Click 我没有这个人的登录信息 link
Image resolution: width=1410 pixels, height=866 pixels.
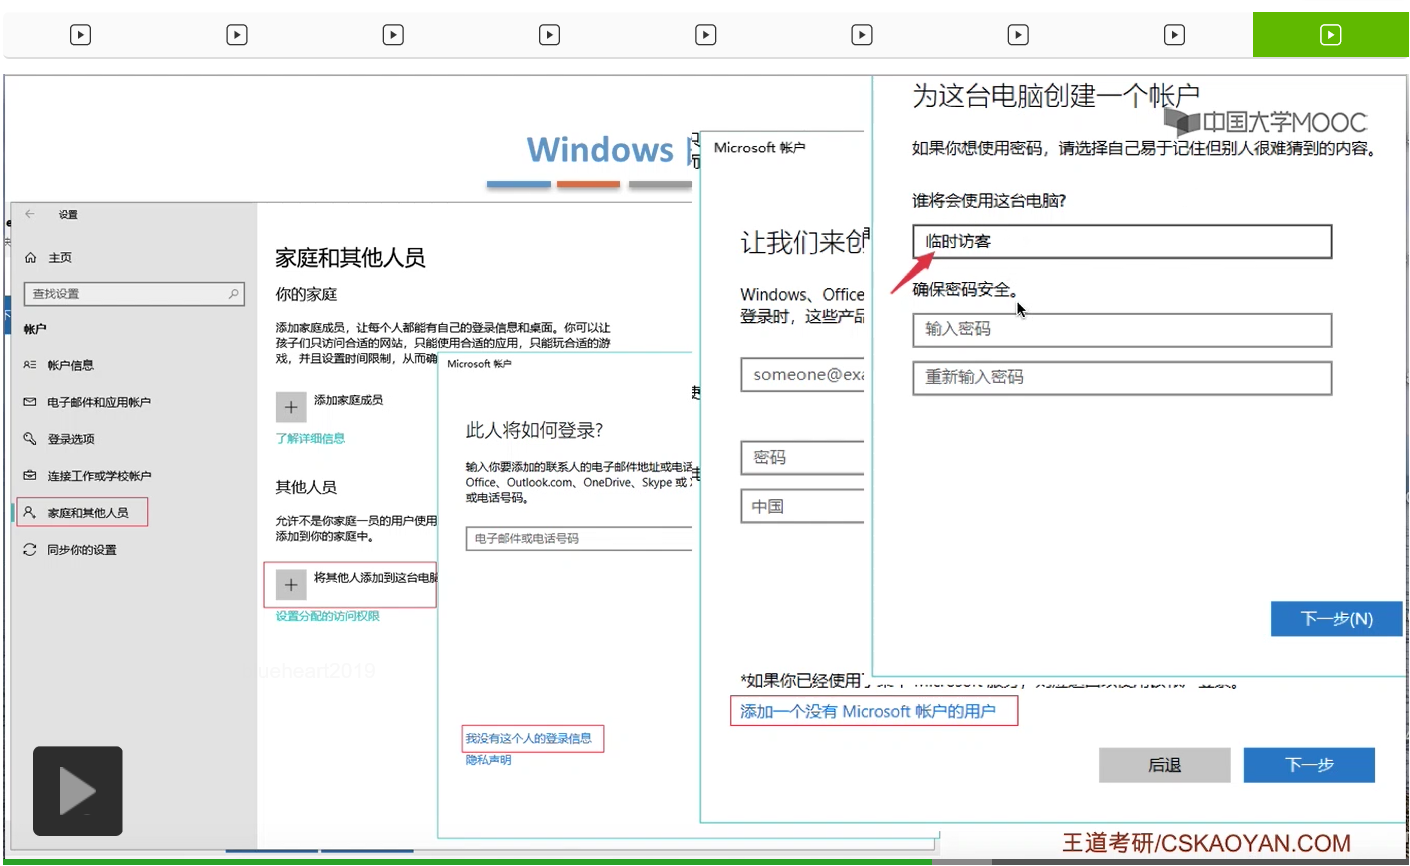point(528,738)
